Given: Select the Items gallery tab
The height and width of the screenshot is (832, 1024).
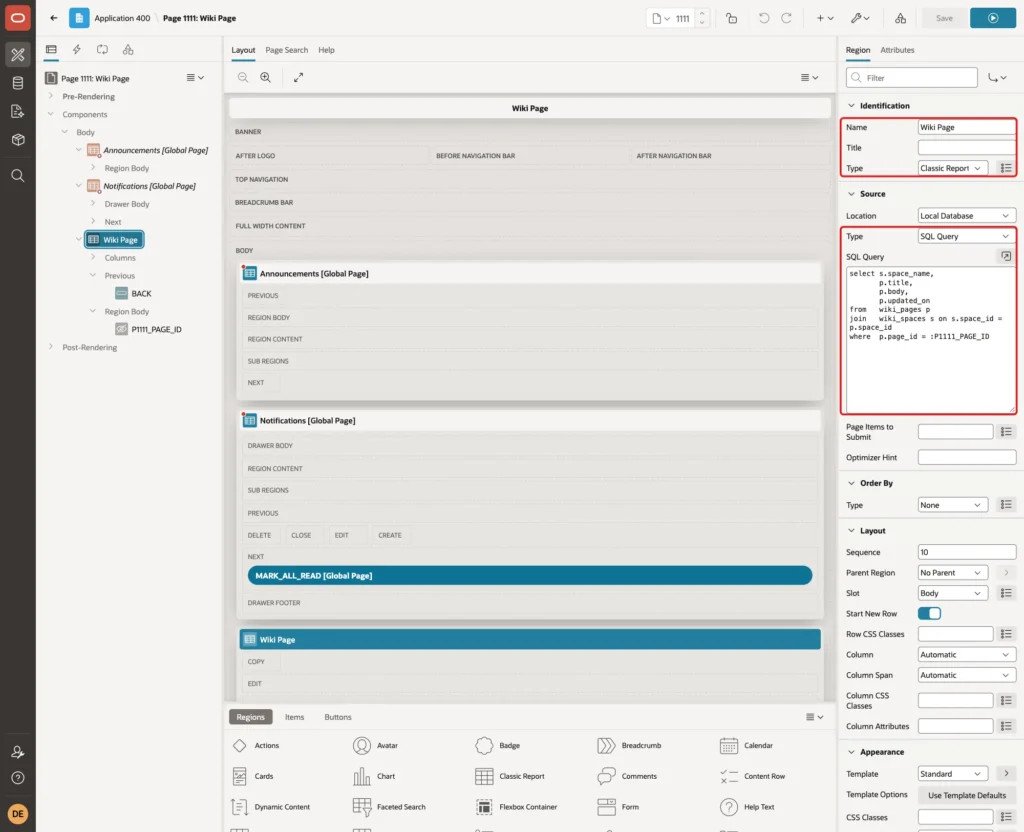Looking at the screenshot, I should pos(295,717).
